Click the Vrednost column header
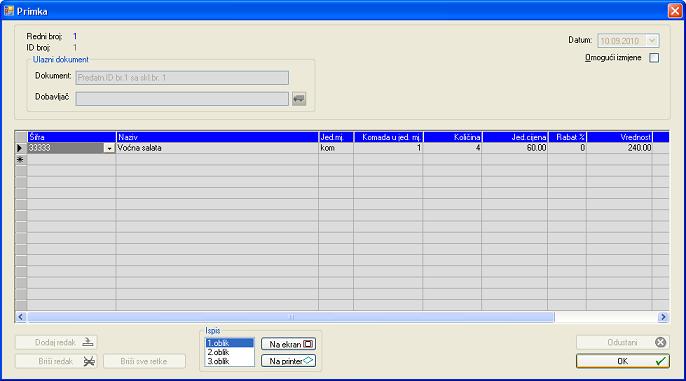Image resolution: width=686 pixels, height=381 pixels. tap(620, 137)
